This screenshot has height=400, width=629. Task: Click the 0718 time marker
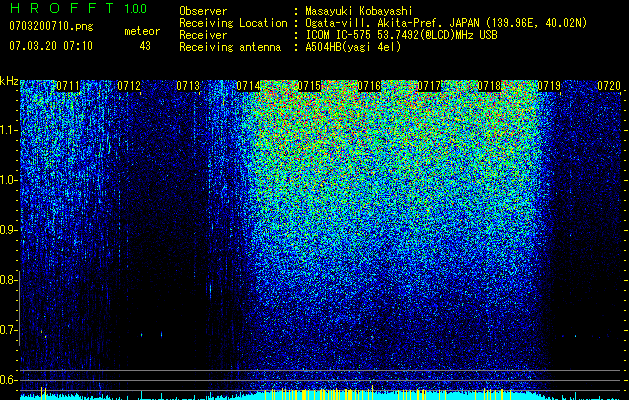coord(489,86)
